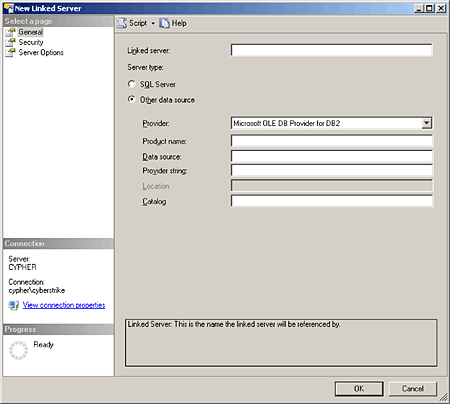Click the Server type label
The height and width of the screenshot is (404, 450).
[x=145, y=67]
